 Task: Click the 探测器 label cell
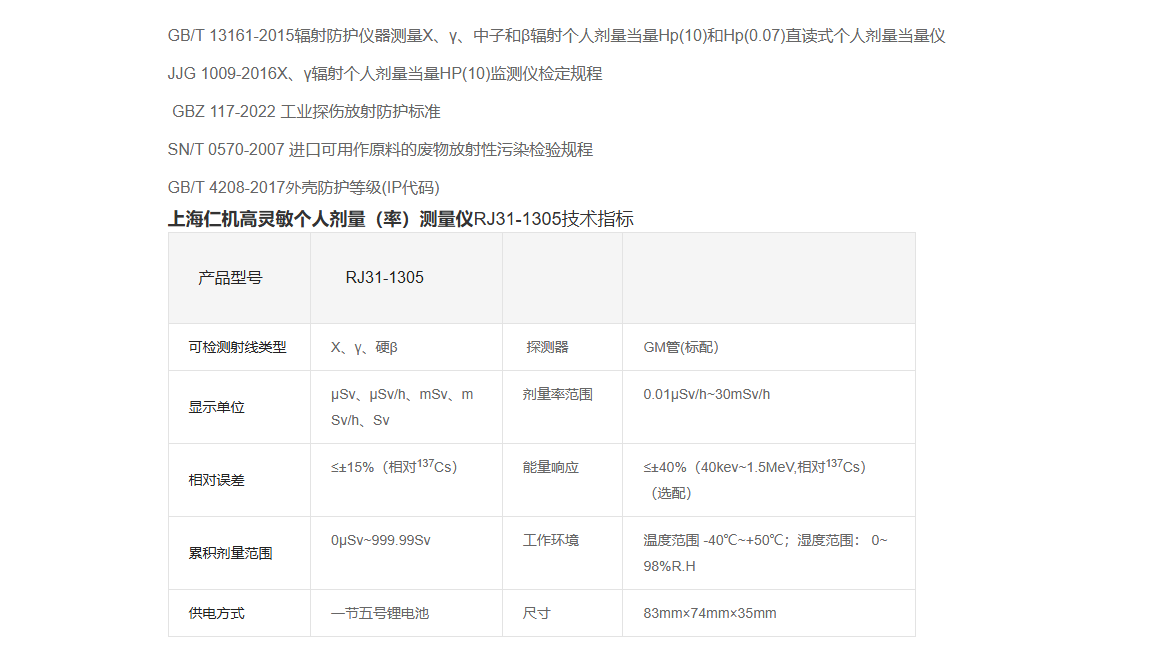tap(563, 347)
